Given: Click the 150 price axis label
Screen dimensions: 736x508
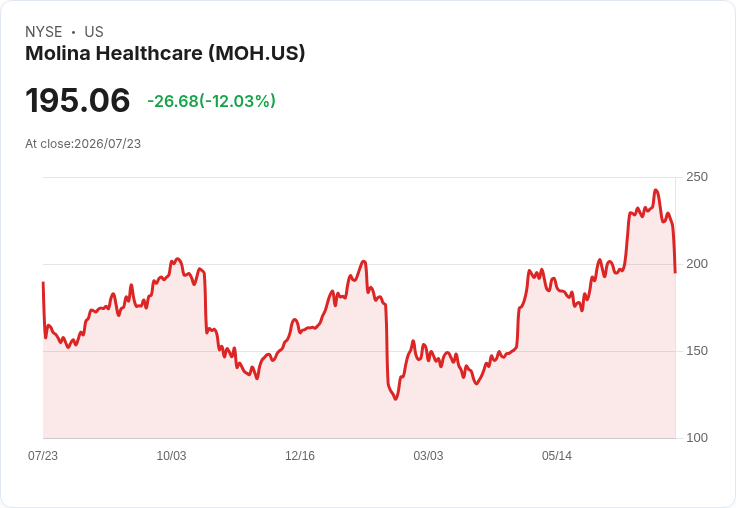Looking at the screenshot, I should pyautogui.click(x=697, y=351).
